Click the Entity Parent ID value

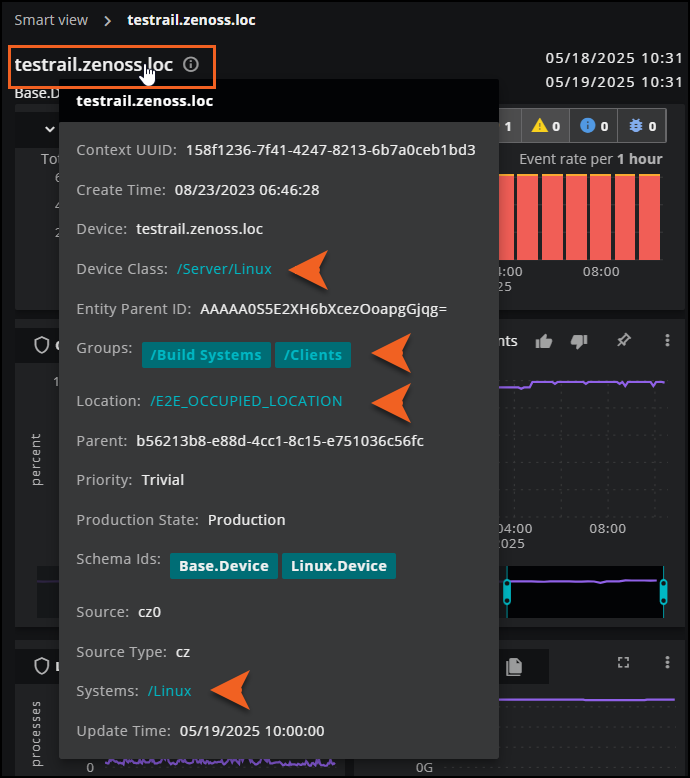coord(323,309)
